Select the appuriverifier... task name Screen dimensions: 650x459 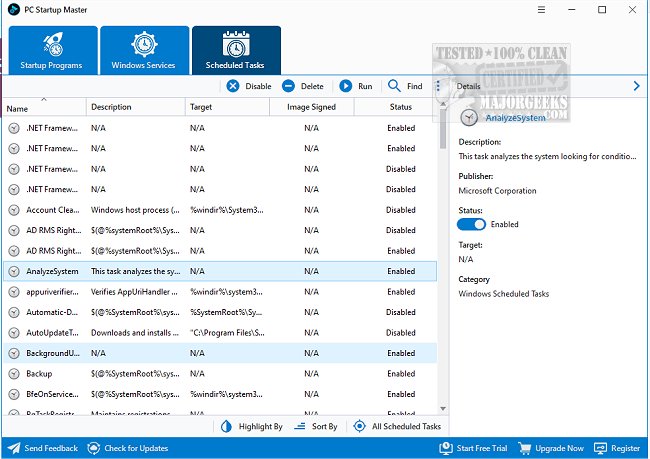(52, 291)
